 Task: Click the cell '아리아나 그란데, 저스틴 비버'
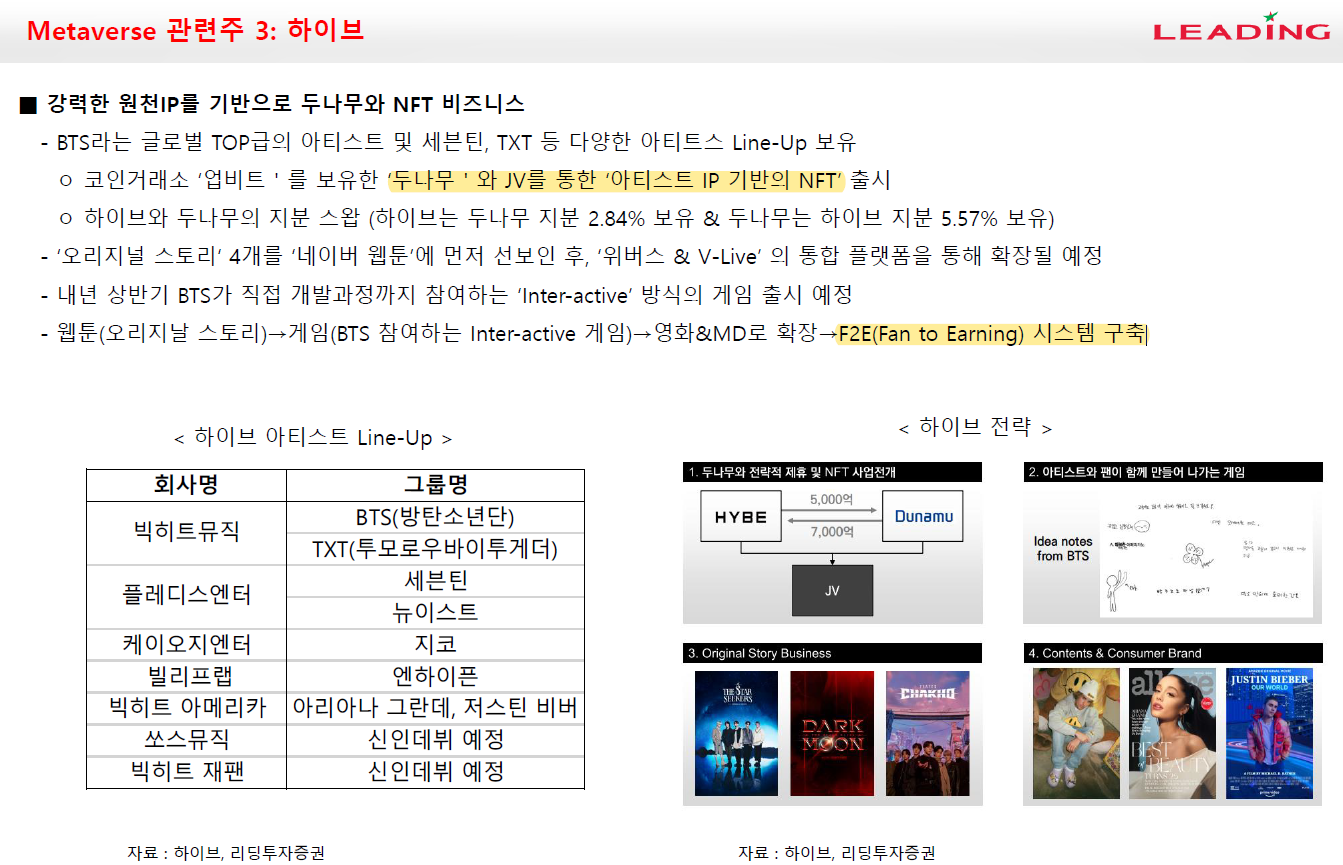(x=435, y=708)
